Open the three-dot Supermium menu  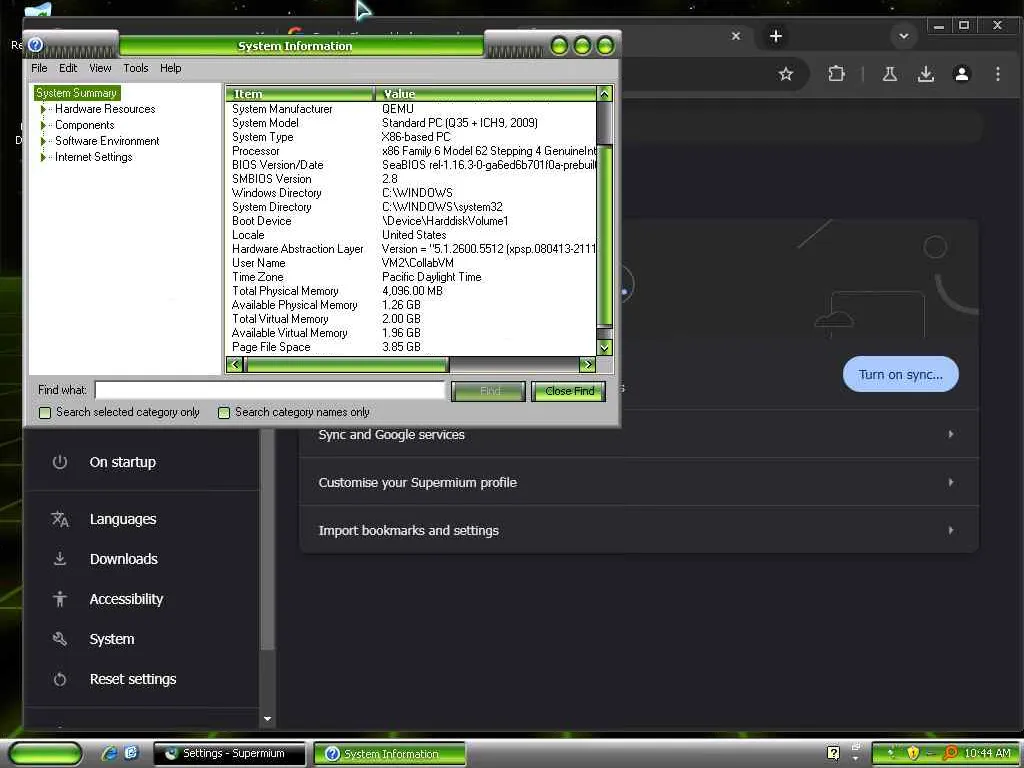997,74
